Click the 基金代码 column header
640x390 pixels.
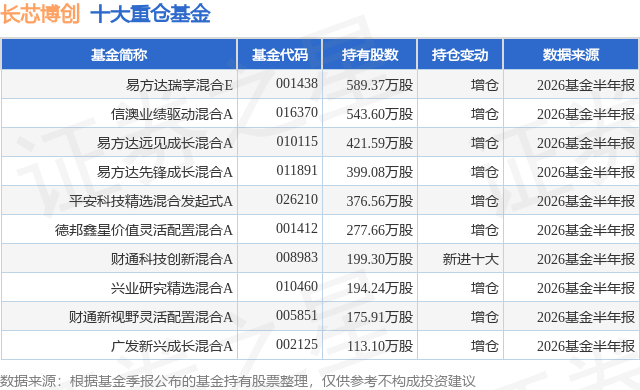(280, 55)
